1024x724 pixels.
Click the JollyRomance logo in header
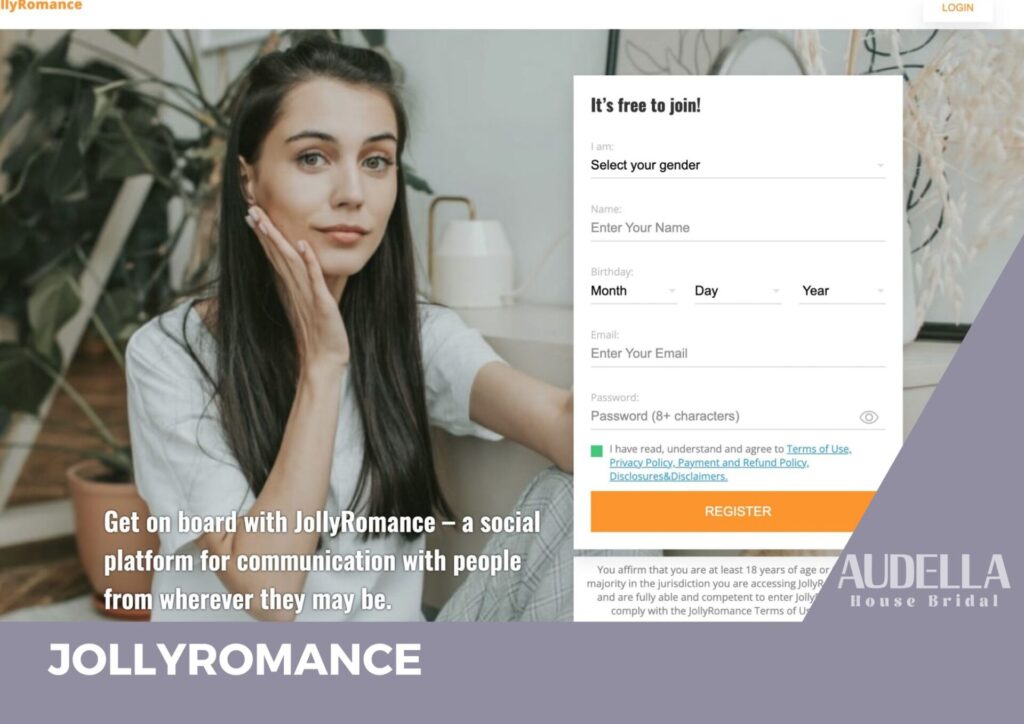41,5
